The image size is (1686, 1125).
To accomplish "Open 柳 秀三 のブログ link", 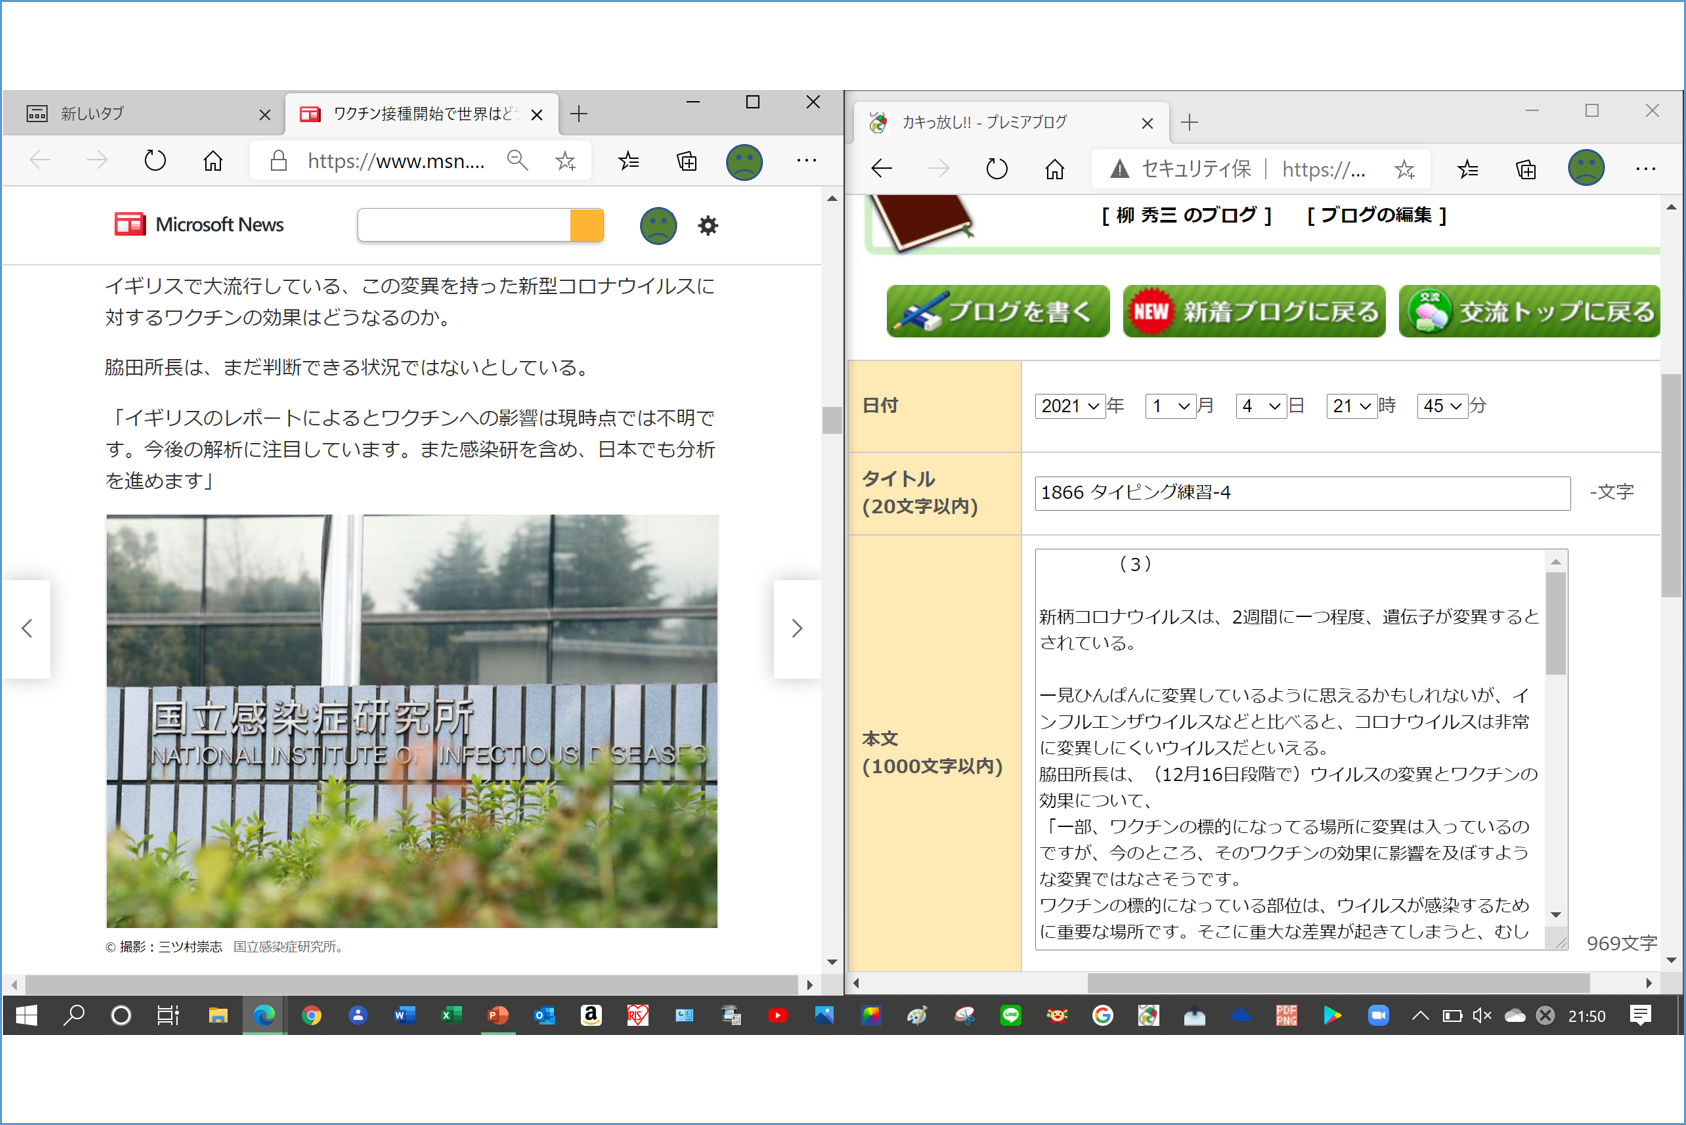I will tap(1186, 215).
